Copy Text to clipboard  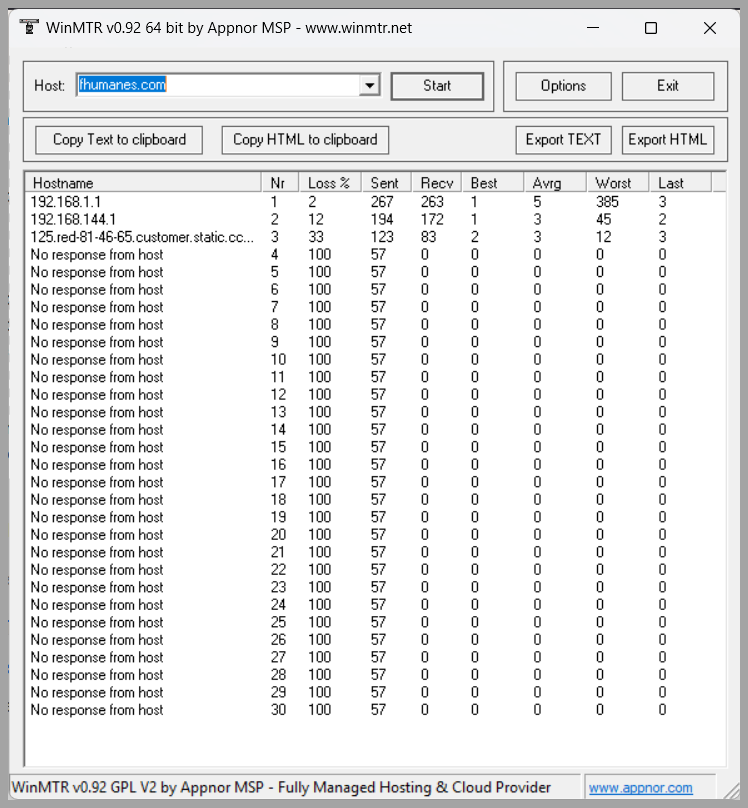(x=119, y=140)
